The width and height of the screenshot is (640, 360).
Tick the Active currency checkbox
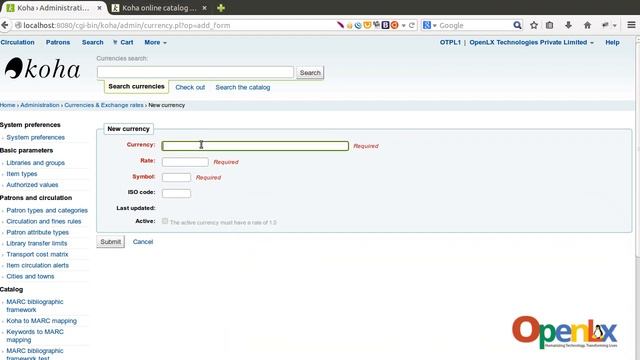[x=165, y=221]
